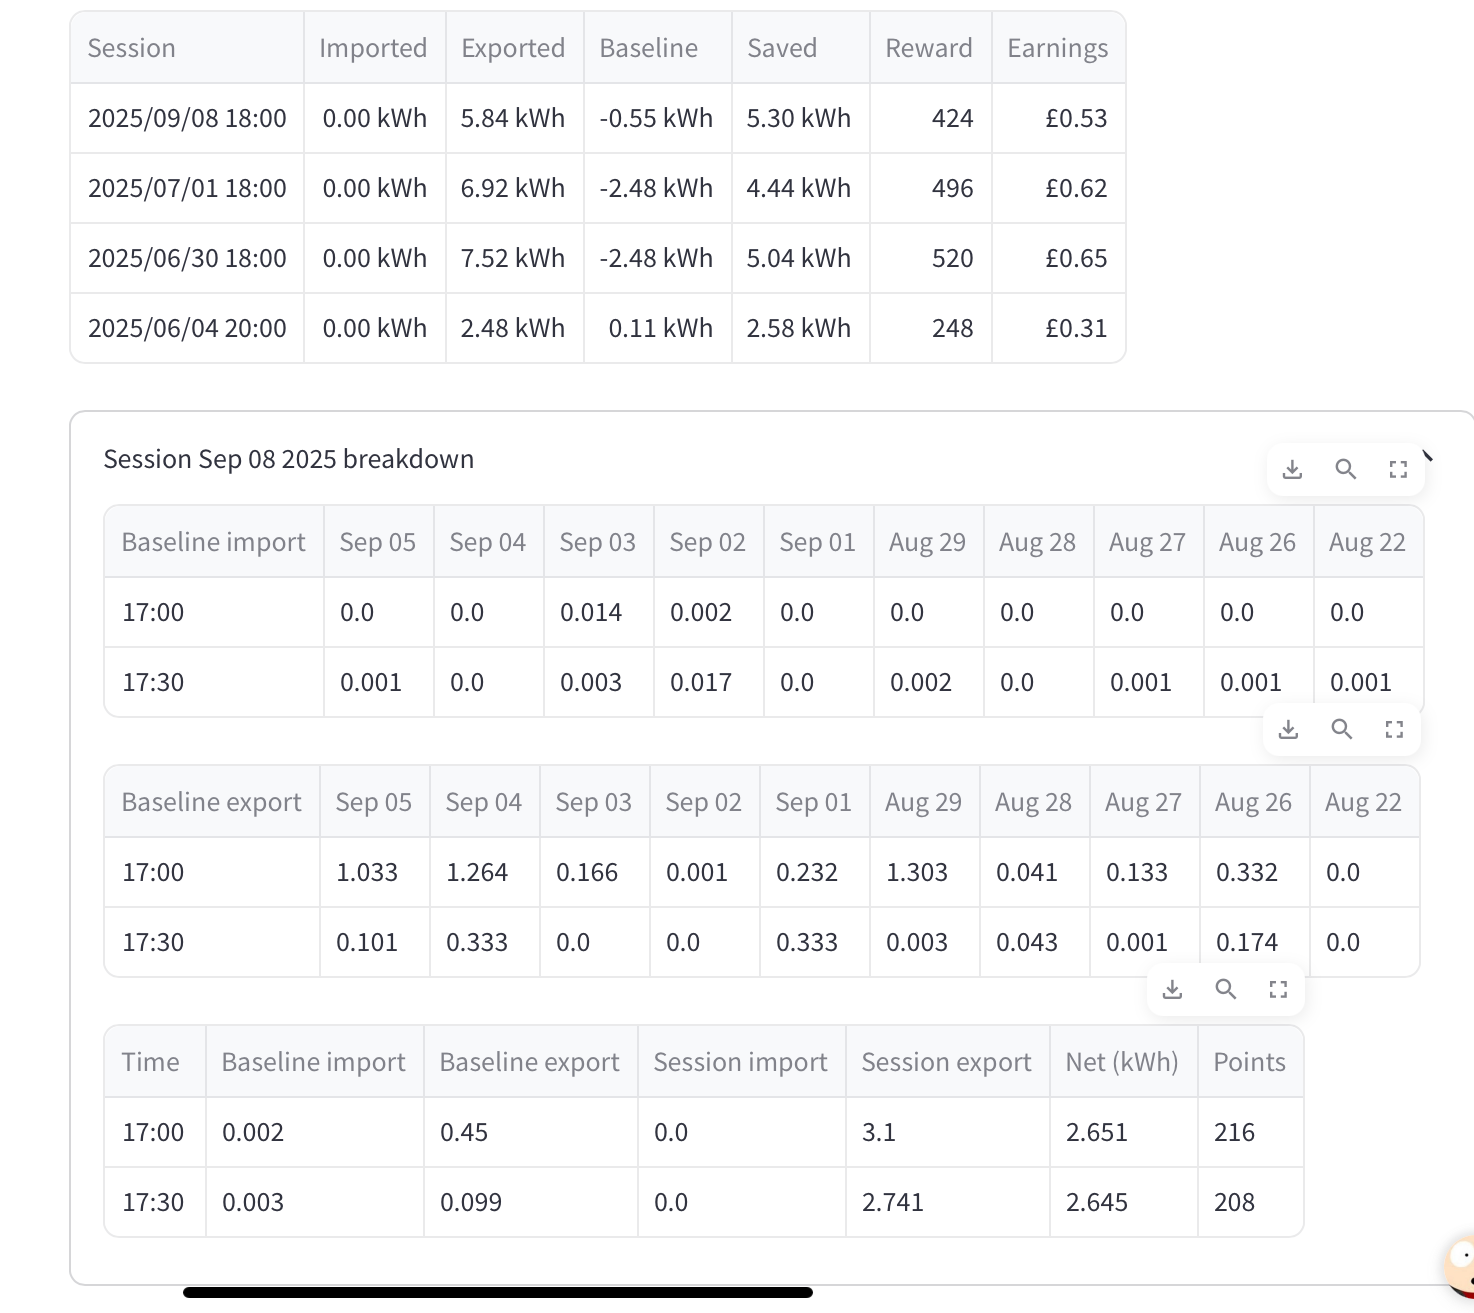Open search for the Baseline import table
Viewport: 1474px width, 1313px height.
tap(1345, 469)
